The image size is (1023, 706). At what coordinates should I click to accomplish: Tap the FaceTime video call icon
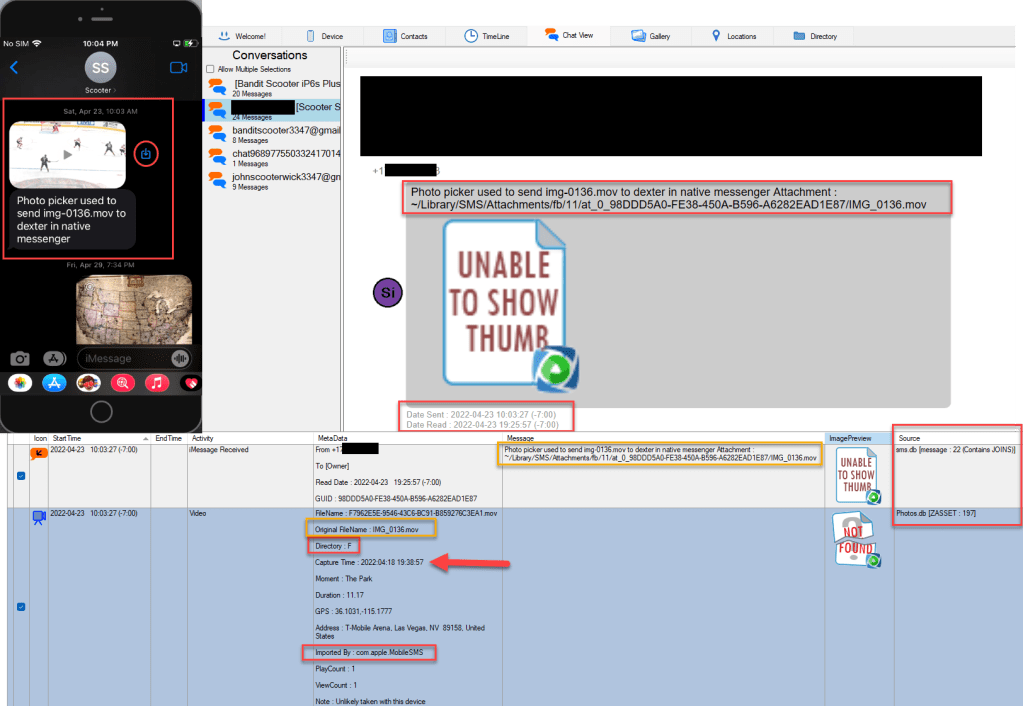tap(179, 68)
